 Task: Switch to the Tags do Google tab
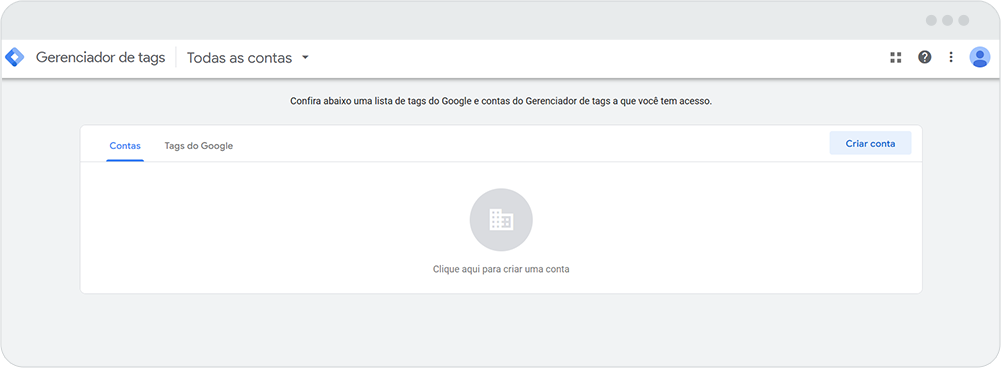point(199,146)
